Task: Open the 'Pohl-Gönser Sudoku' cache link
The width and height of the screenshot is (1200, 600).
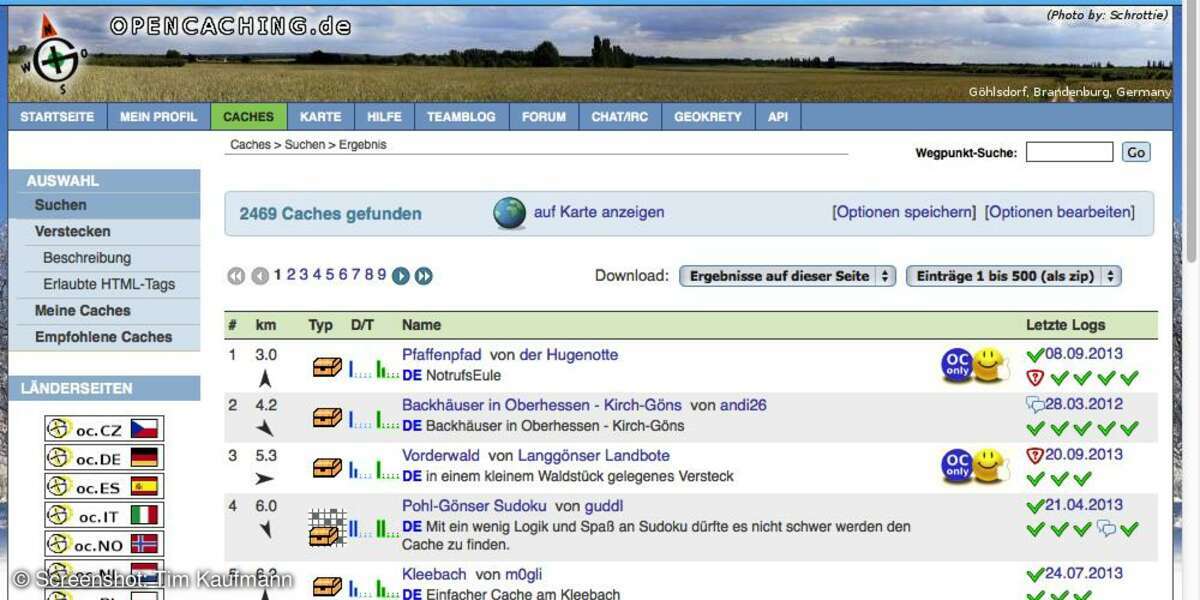Action: point(474,506)
